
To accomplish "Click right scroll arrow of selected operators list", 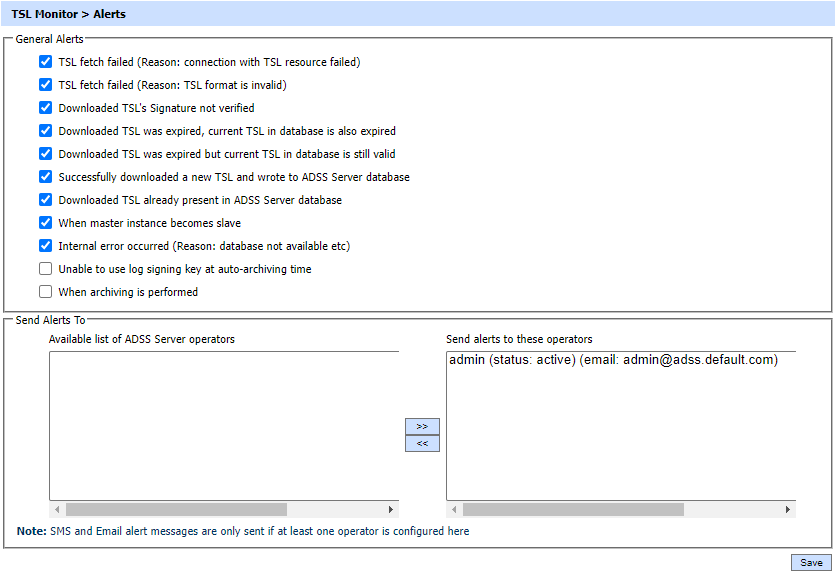I will (x=789, y=510).
